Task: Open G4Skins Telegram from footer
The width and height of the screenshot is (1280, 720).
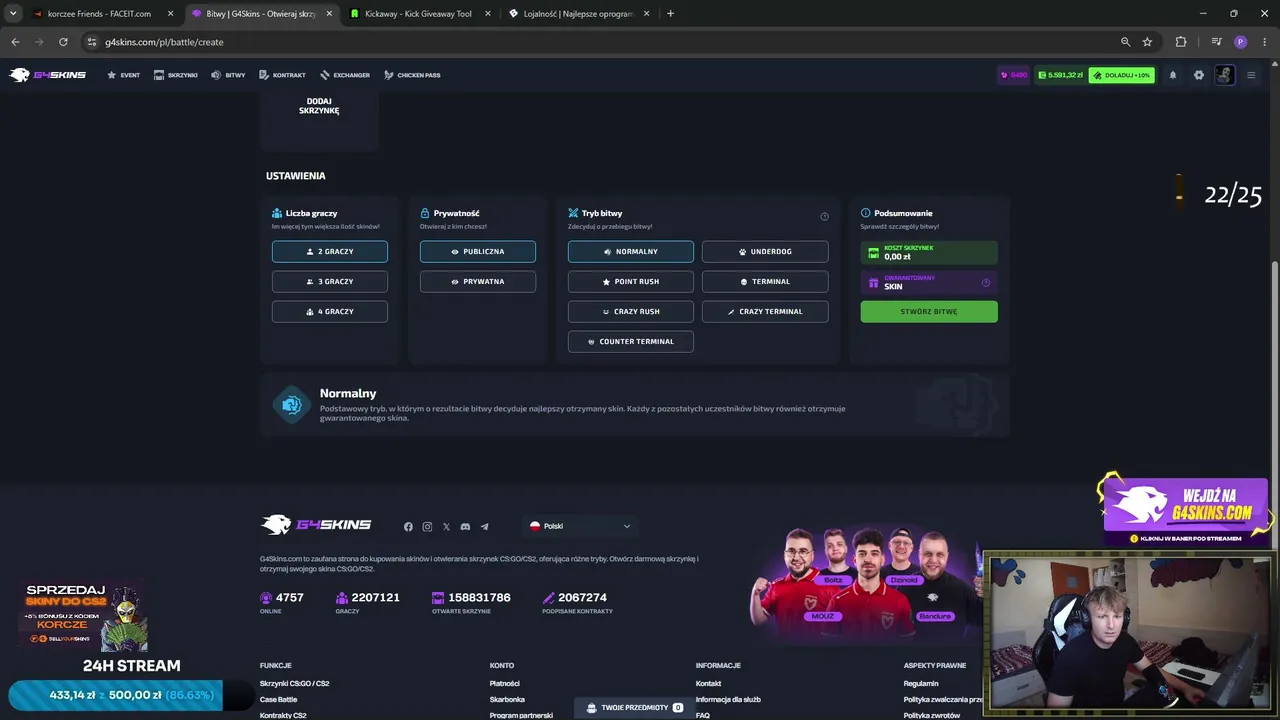Action: tap(485, 527)
